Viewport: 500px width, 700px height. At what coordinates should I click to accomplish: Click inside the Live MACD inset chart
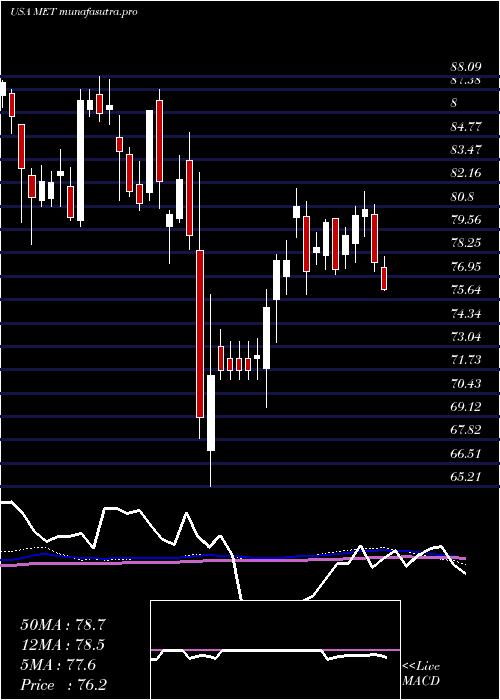coord(275,650)
